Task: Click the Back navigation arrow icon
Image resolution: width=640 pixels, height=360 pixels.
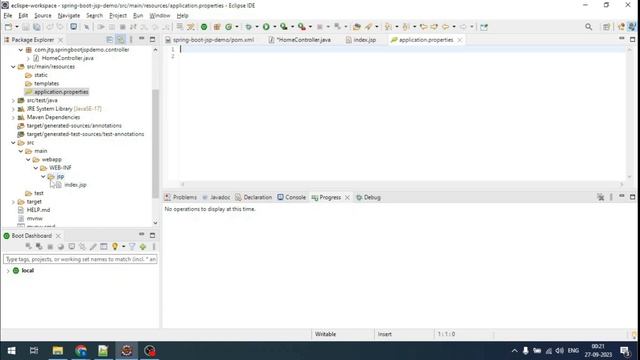Action: click(445, 27)
